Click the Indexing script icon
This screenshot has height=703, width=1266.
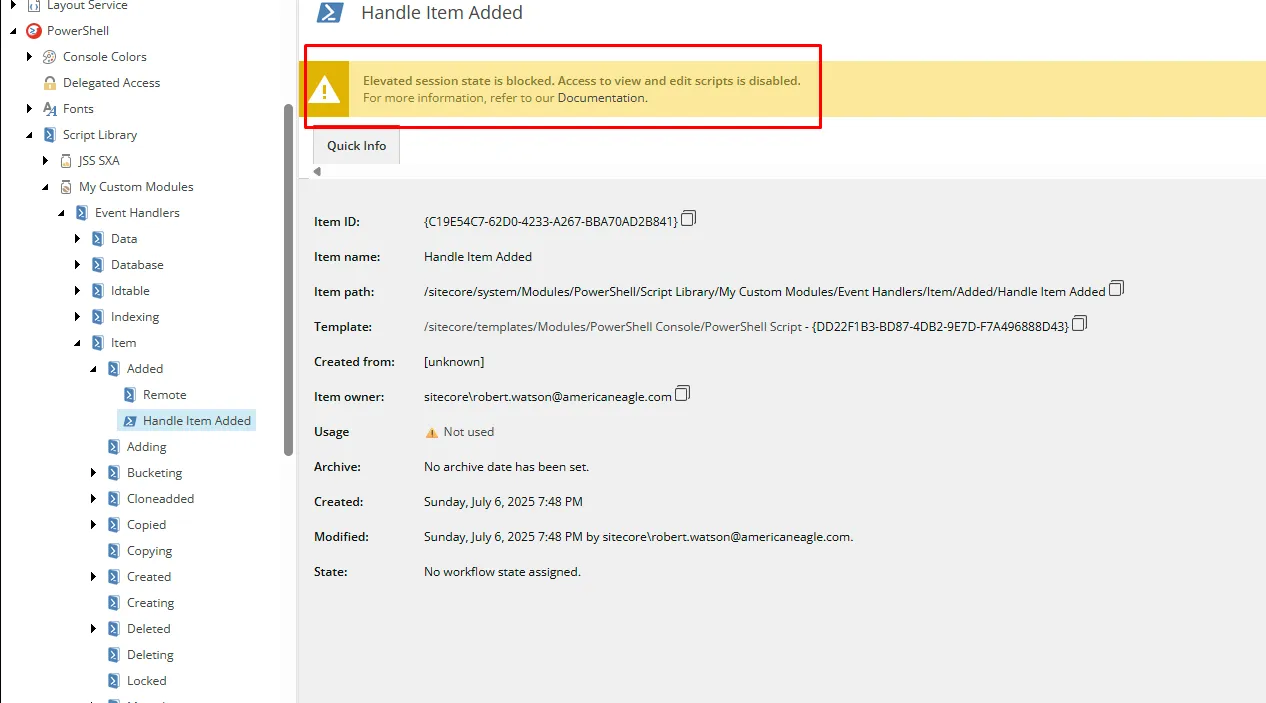tap(98, 317)
